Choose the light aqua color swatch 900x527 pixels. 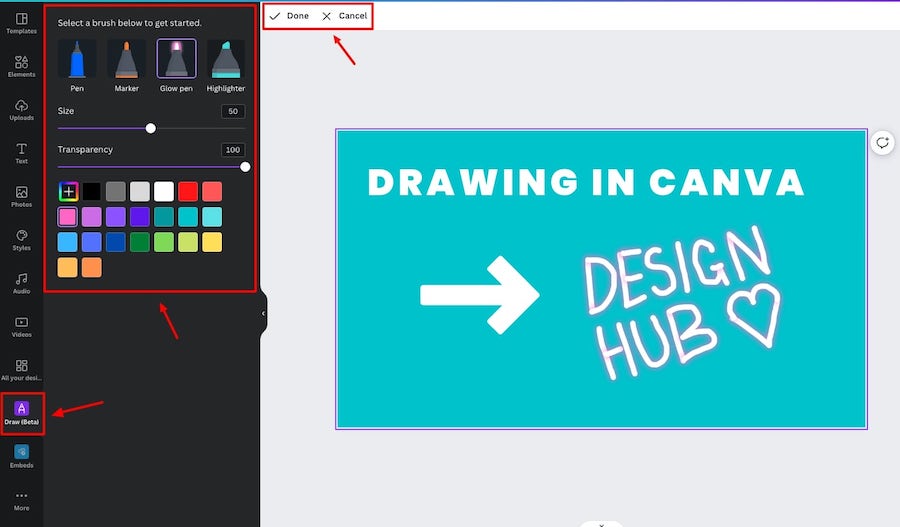[x=212, y=217]
